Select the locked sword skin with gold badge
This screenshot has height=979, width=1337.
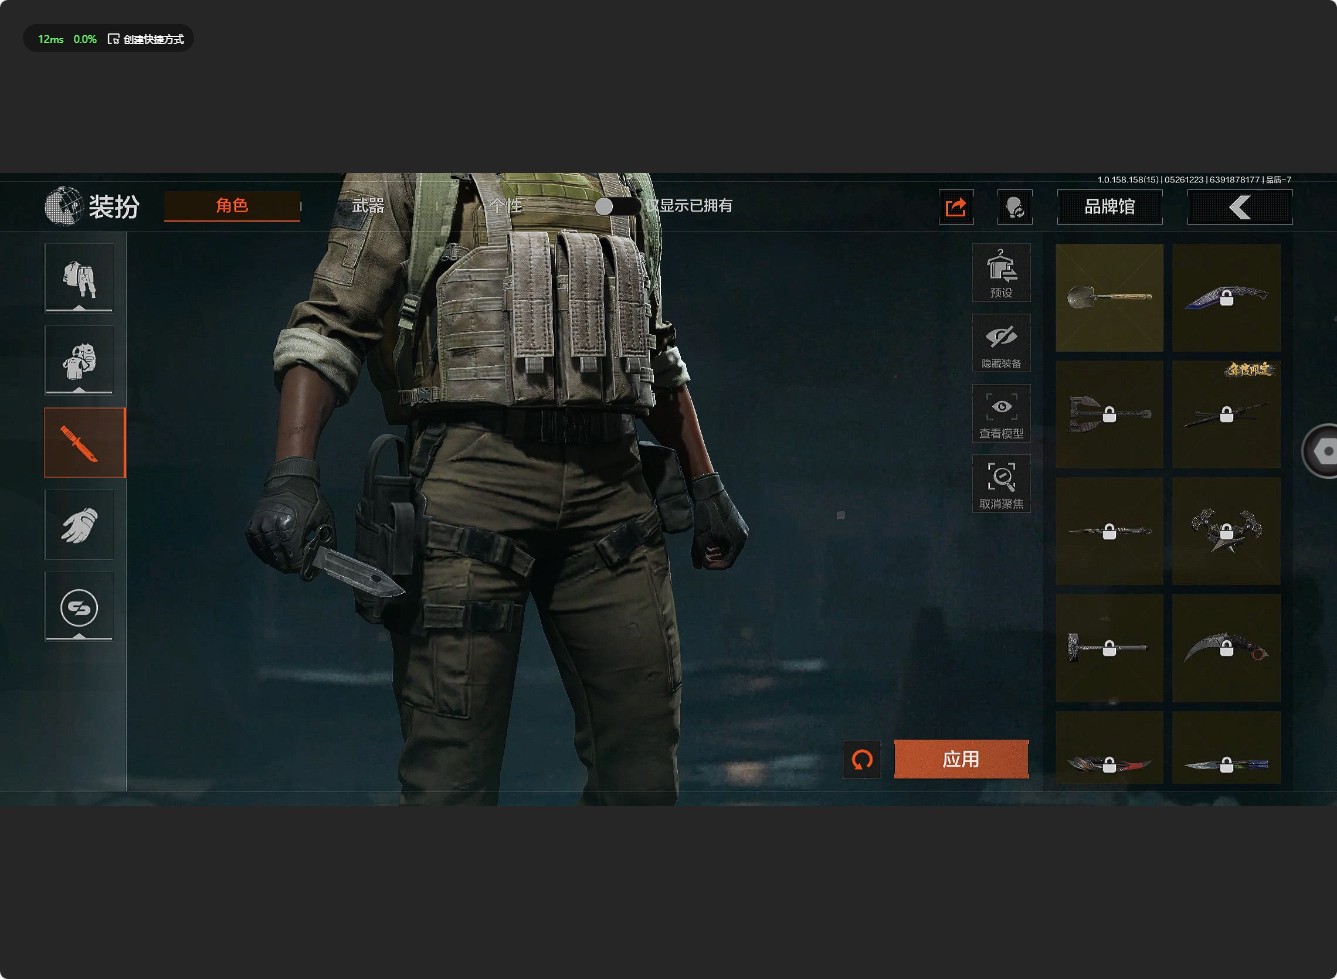click(x=1227, y=414)
